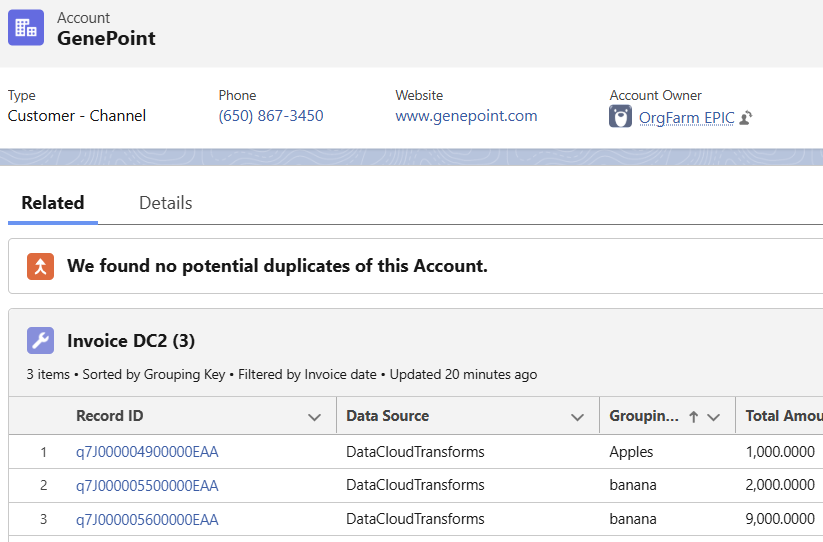Open the Record ID column menu chevron
Viewport: 823px width, 542px height.
coord(314,417)
